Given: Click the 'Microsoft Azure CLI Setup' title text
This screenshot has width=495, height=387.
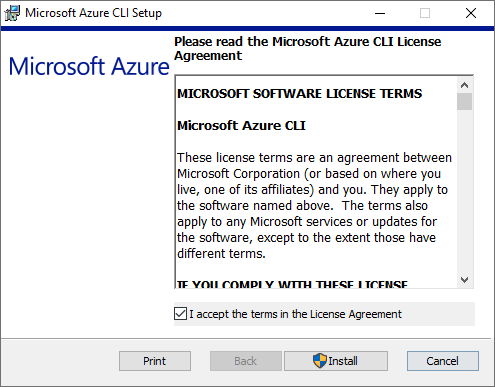Looking at the screenshot, I should tap(94, 13).
